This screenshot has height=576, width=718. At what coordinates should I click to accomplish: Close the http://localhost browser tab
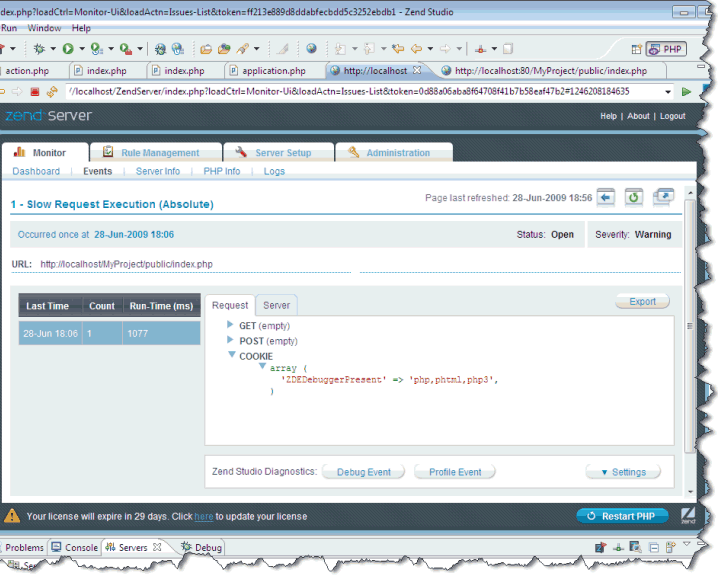[x=417, y=71]
